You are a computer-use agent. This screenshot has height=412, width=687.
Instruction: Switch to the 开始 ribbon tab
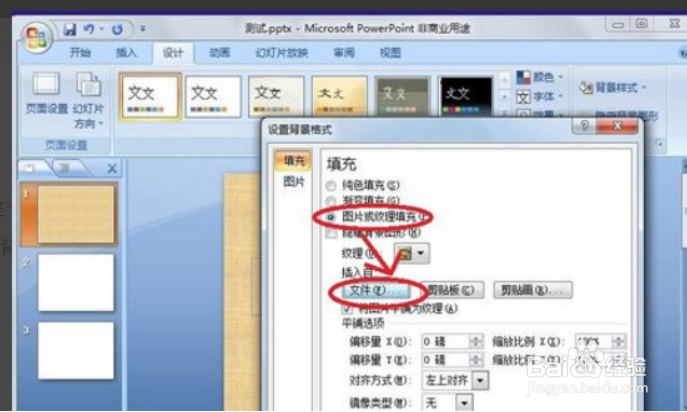click(x=80, y=53)
